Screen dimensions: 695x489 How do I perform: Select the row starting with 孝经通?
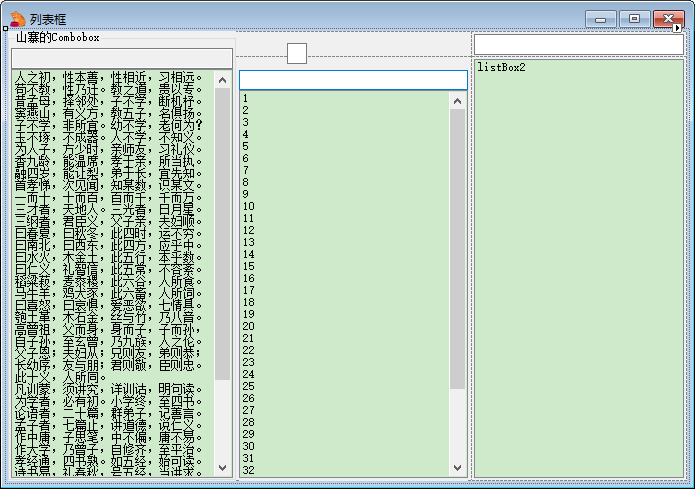point(113,461)
